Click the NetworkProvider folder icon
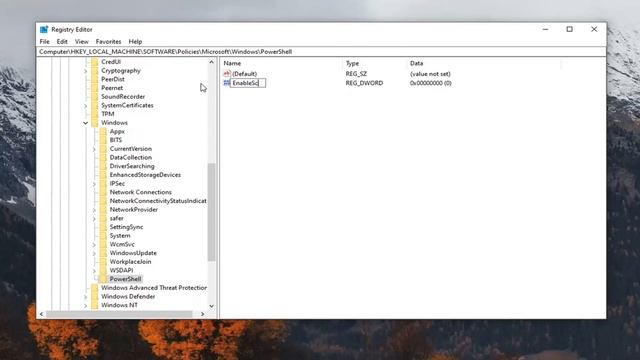This screenshot has height=360, width=640. point(103,210)
